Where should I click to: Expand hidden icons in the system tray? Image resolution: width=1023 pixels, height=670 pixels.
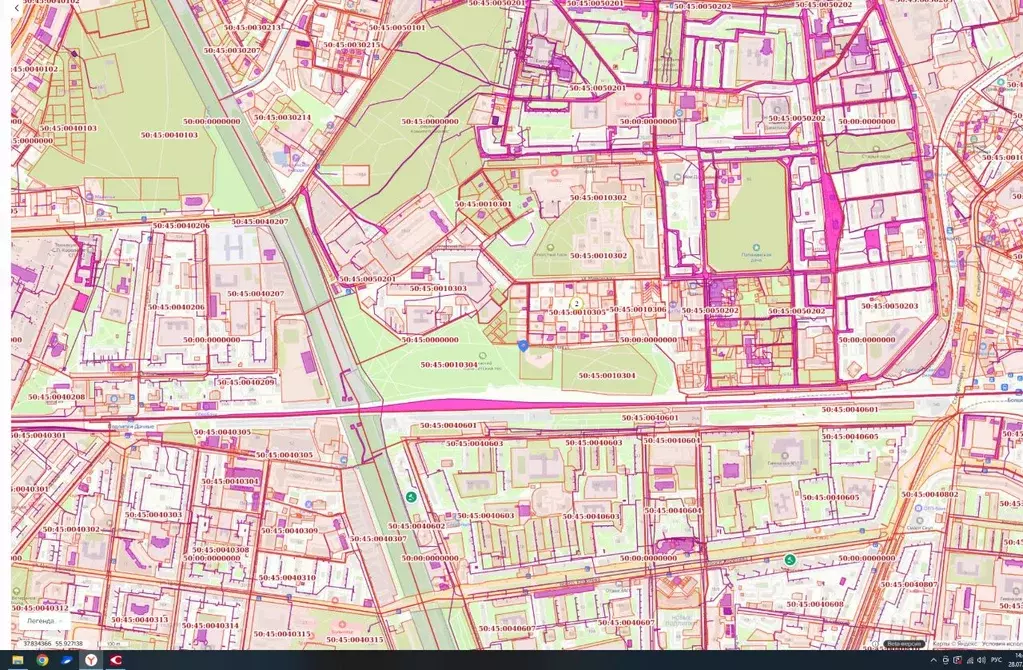pyautogui.click(x=933, y=659)
